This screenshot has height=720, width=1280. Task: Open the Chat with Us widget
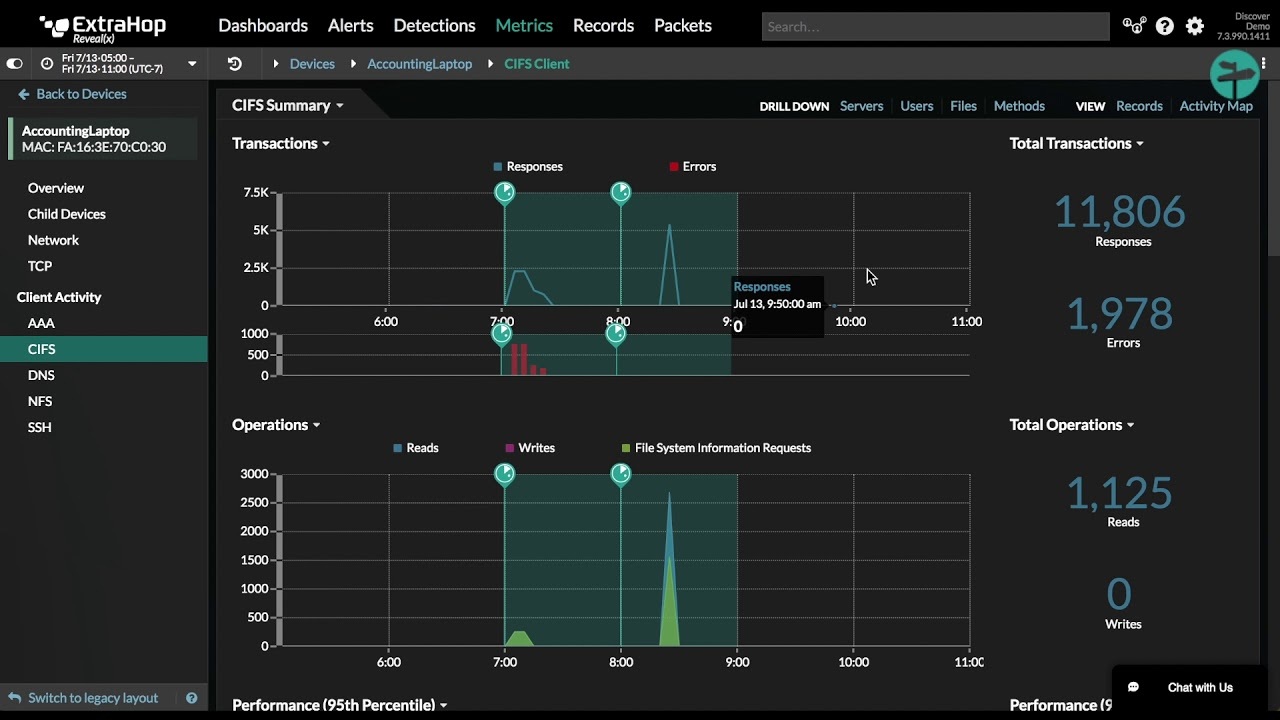click(x=1189, y=687)
